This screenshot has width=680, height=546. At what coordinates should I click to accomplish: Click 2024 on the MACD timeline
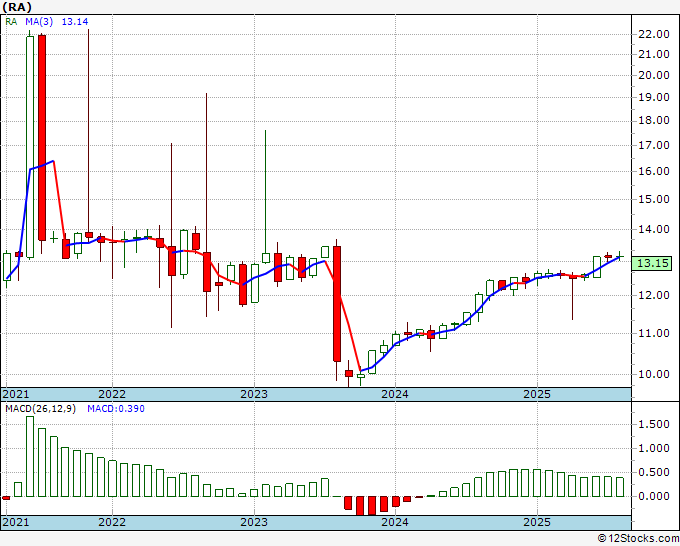pyautogui.click(x=395, y=522)
